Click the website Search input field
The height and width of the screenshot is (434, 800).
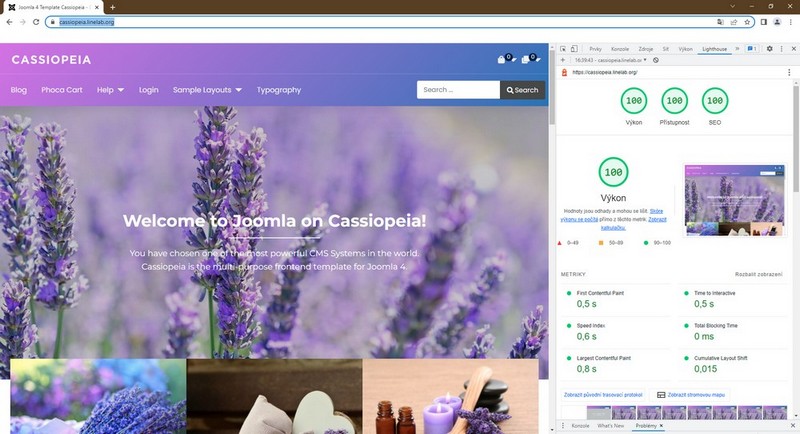point(458,90)
